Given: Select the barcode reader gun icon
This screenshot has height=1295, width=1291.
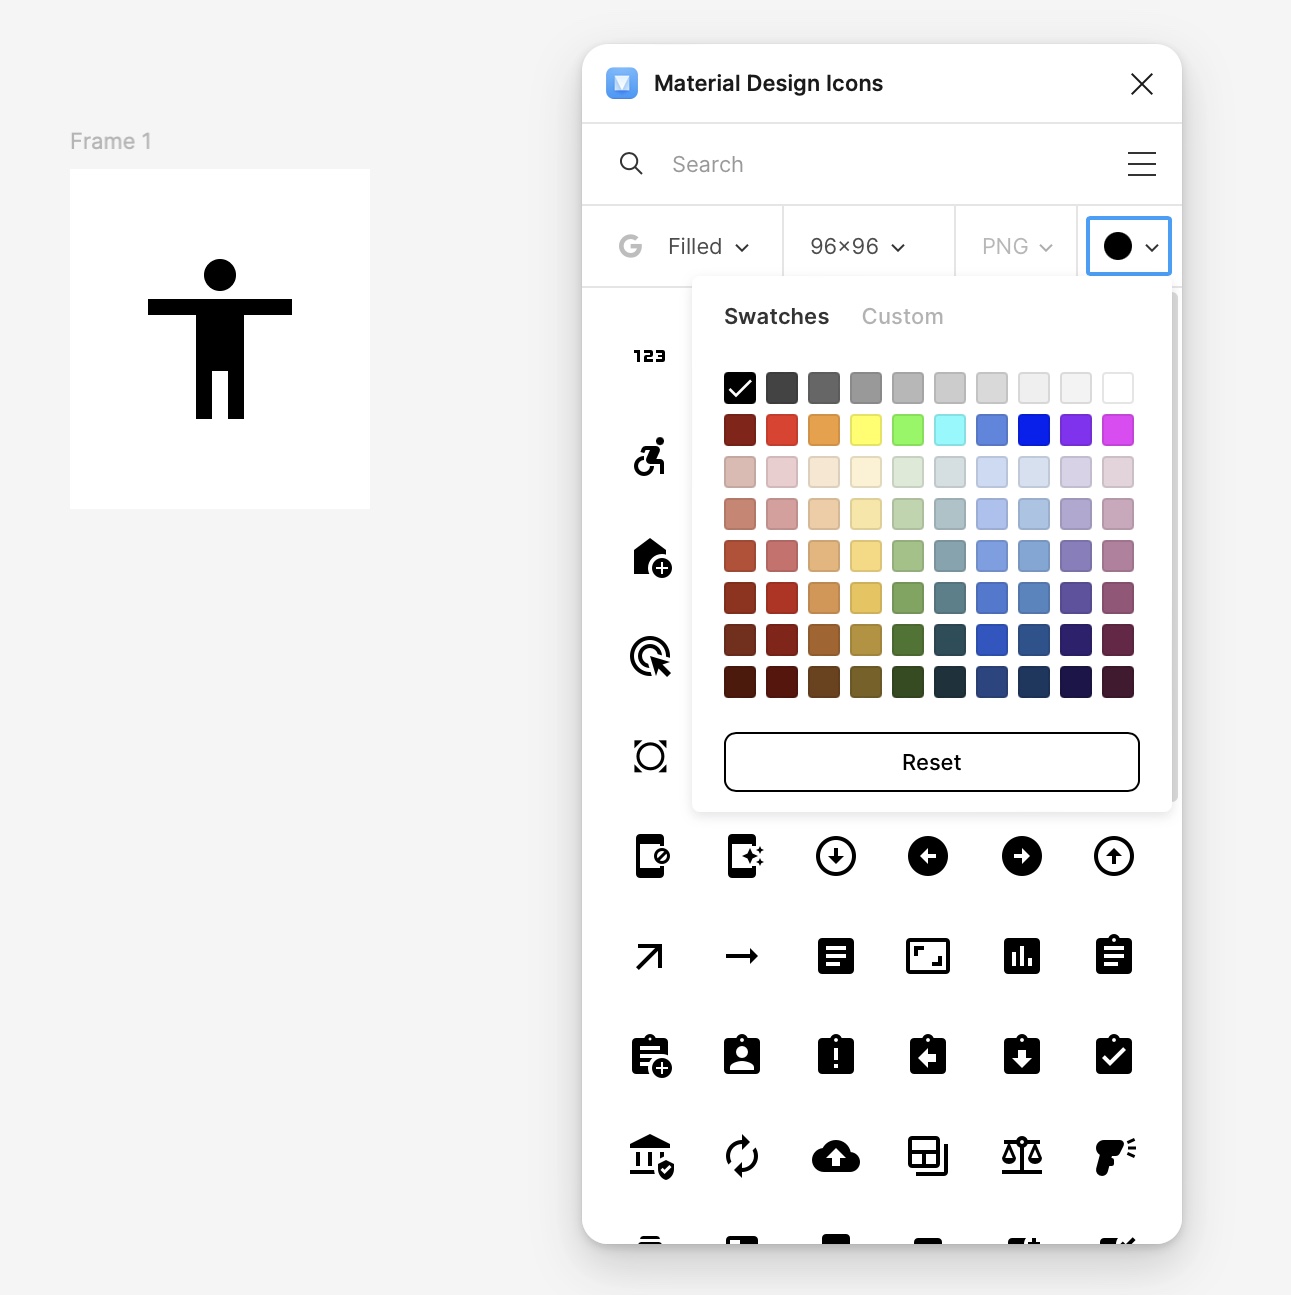Looking at the screenshot, I should (x=1116, y=1157).
